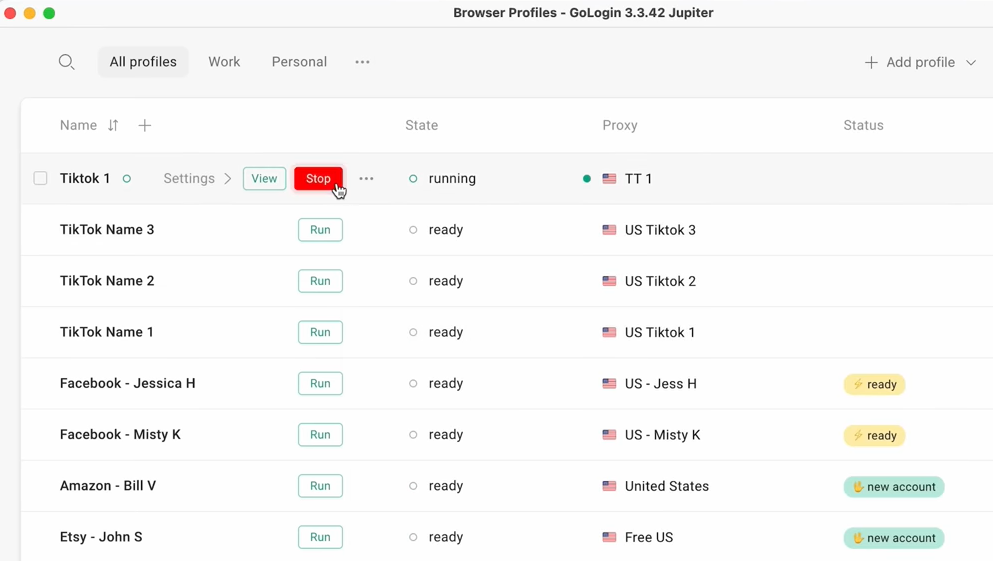Expand the Settings chevron for Tiktok 1
993x561 pixels.
228,179
